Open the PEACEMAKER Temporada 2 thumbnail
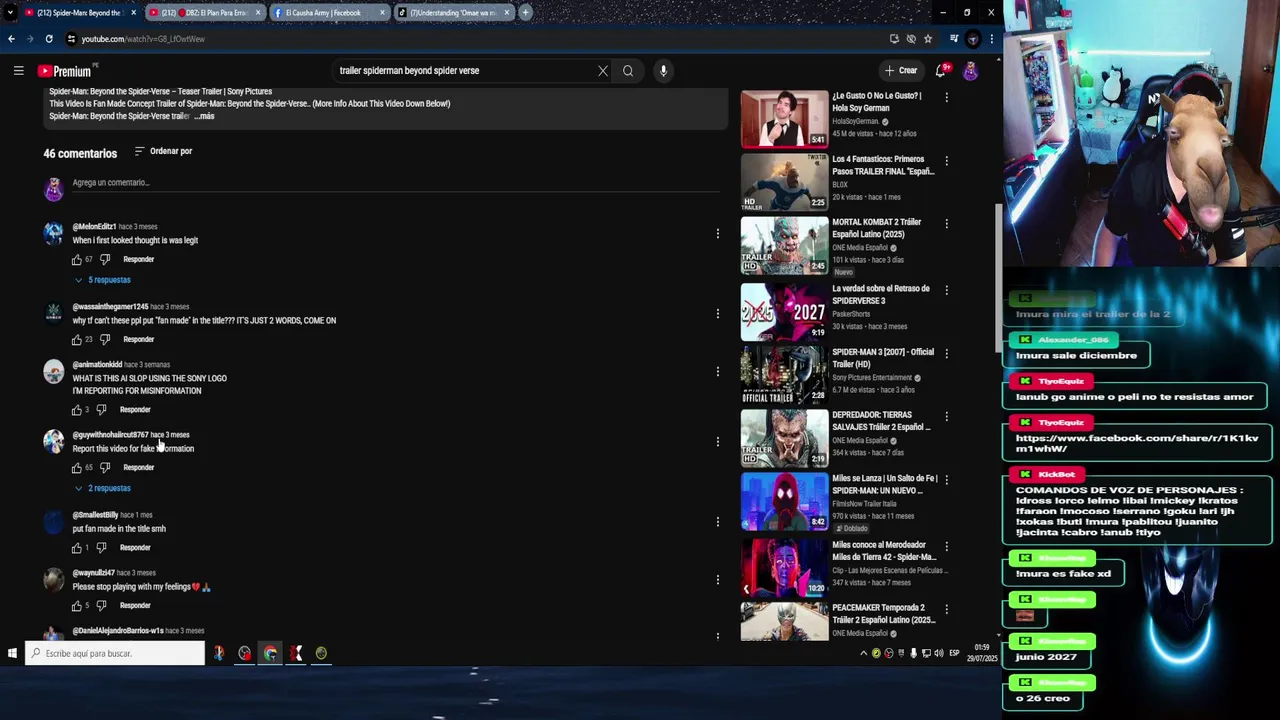1280x720 pixels. pyautogui.click(x=784, y=621)
